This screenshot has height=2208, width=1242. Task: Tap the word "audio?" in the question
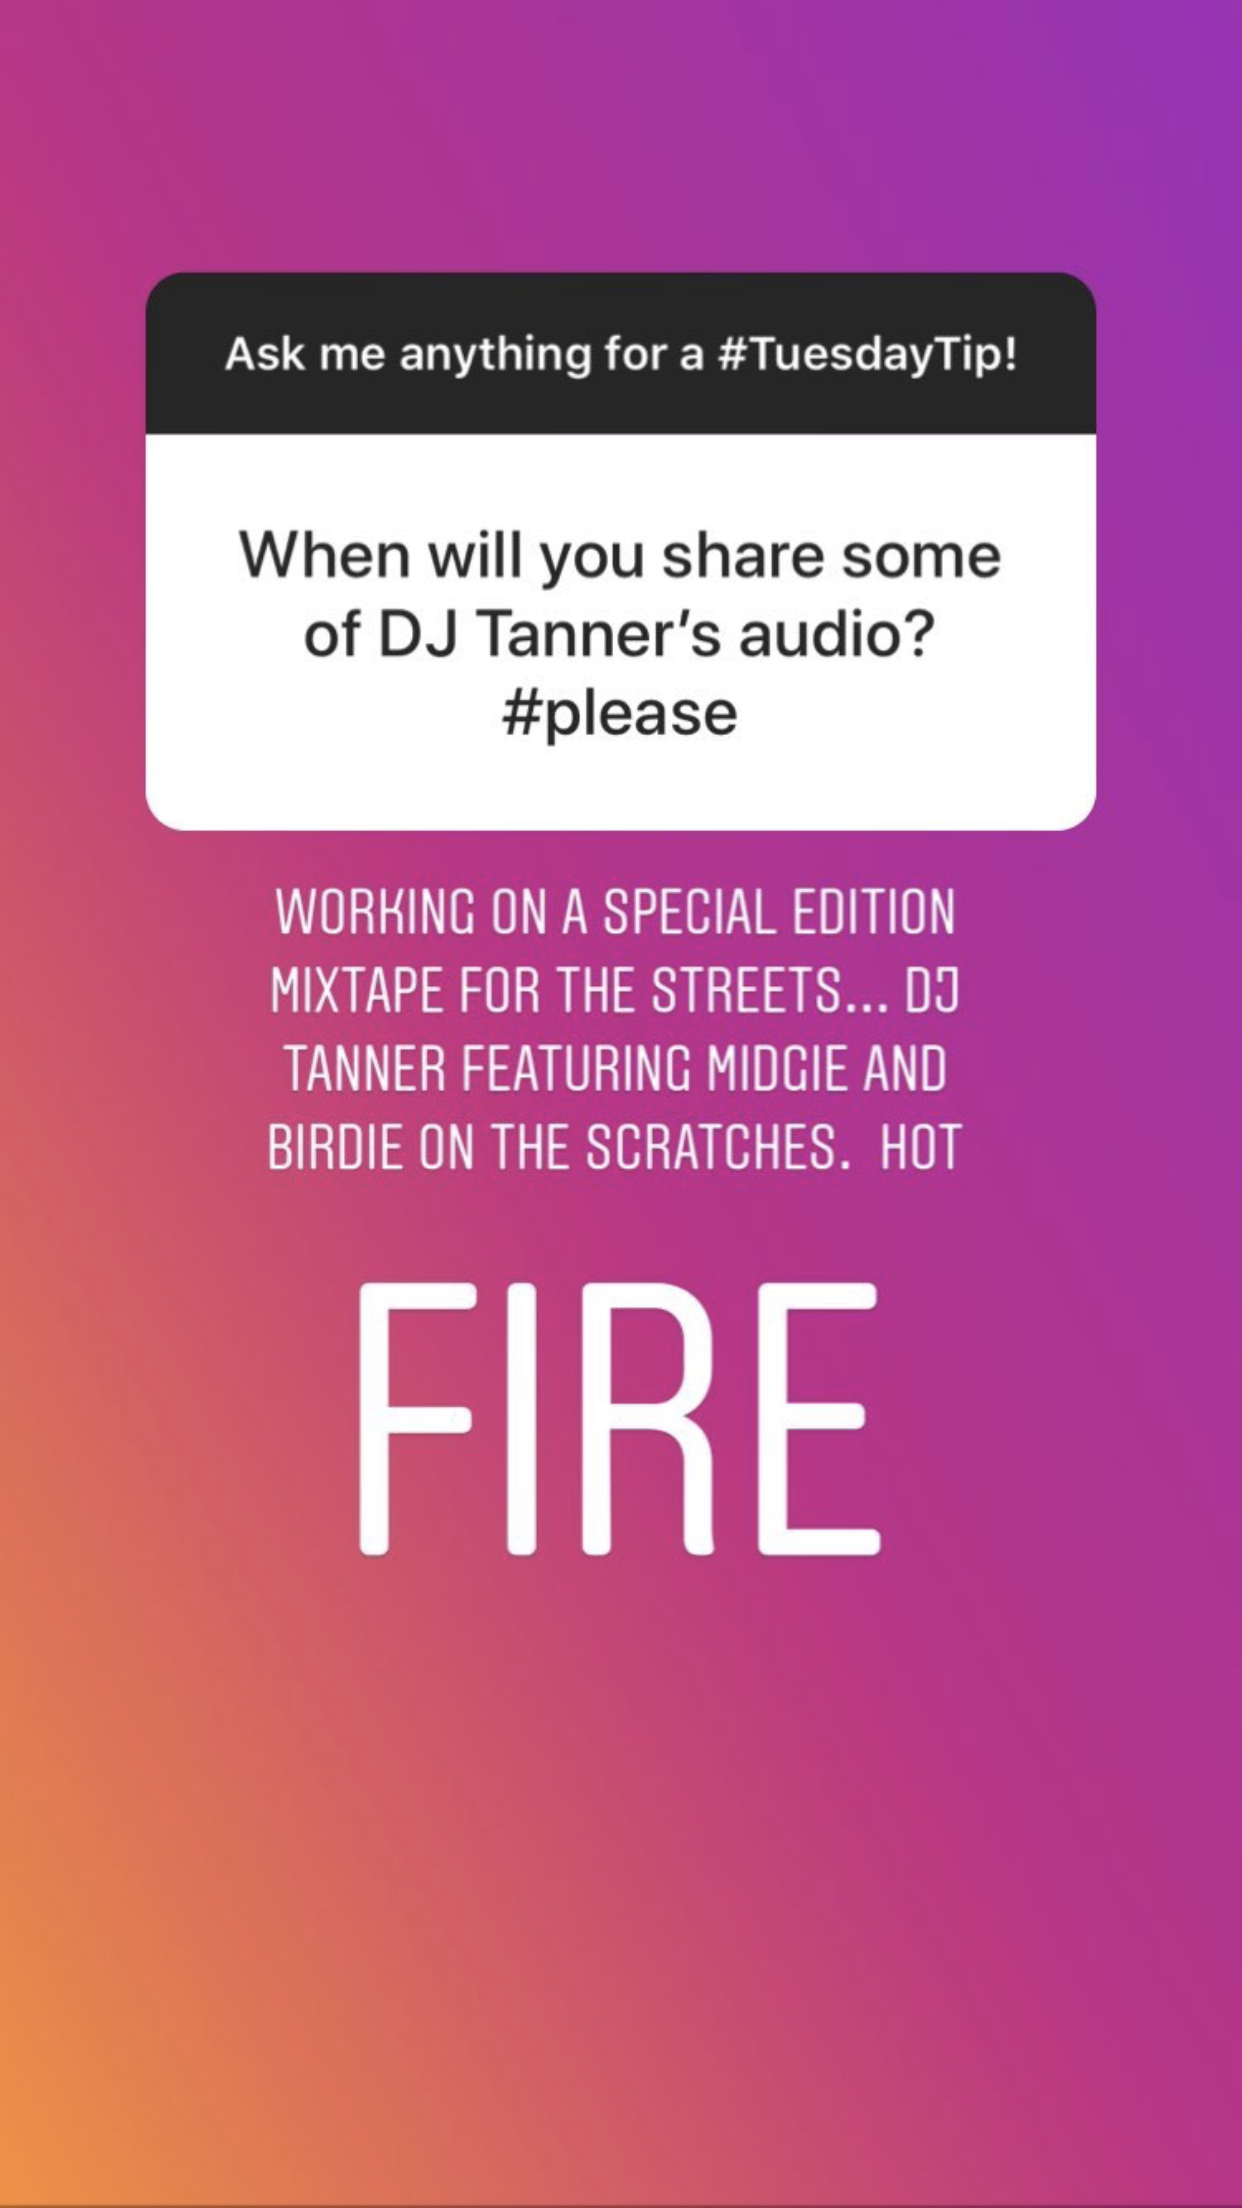[x=836, y=634]
